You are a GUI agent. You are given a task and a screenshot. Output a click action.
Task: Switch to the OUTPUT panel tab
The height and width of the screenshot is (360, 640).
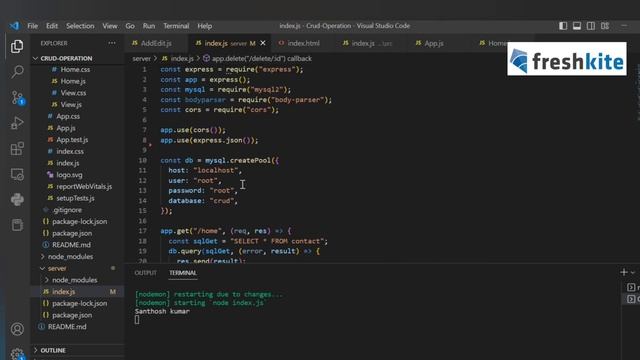point(145,273)
